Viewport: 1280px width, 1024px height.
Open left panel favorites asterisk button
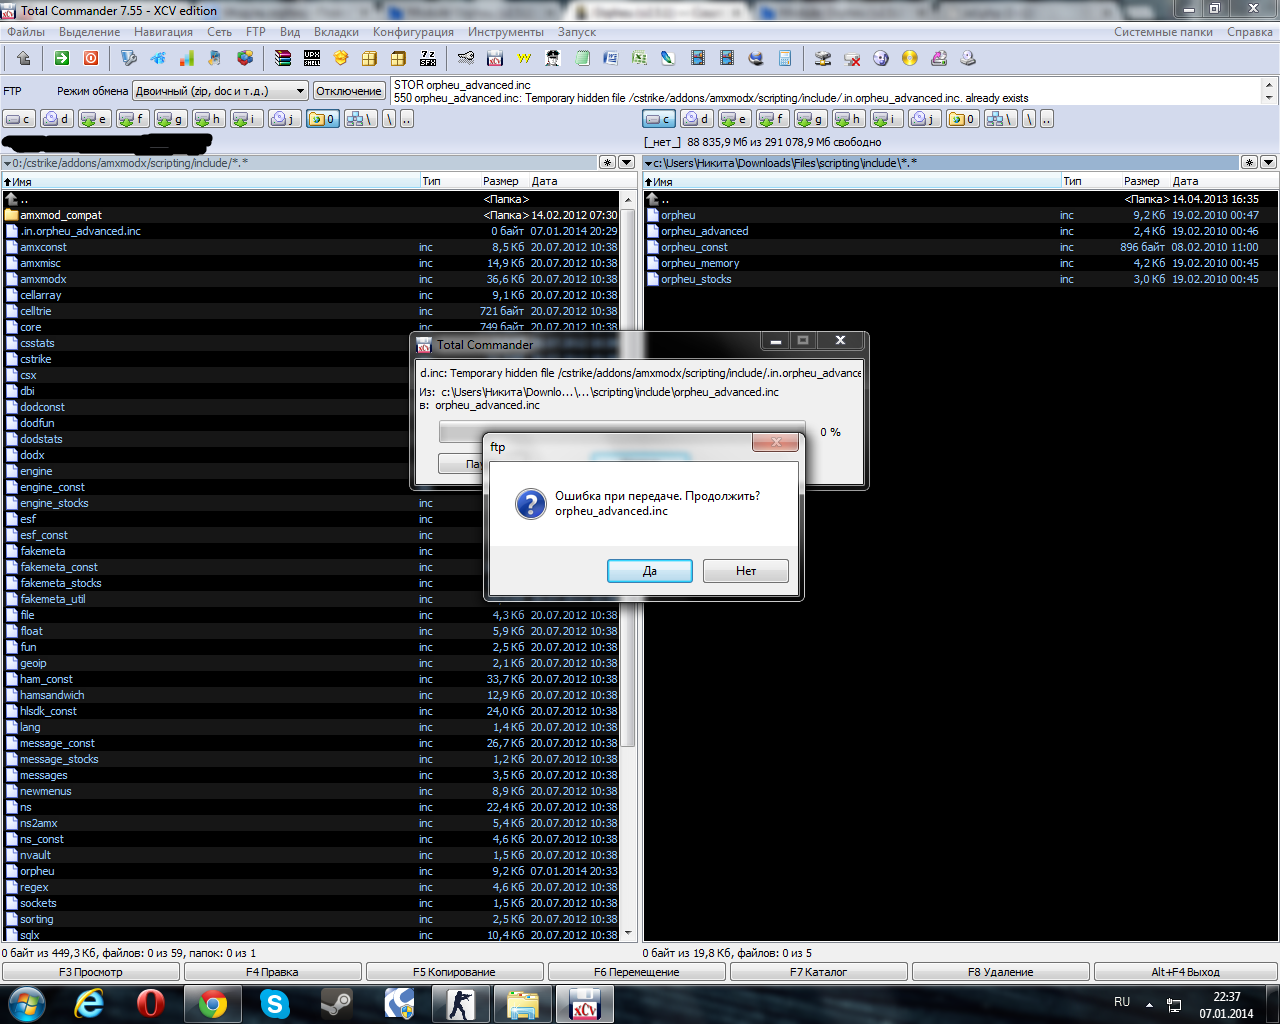[607, 162]
